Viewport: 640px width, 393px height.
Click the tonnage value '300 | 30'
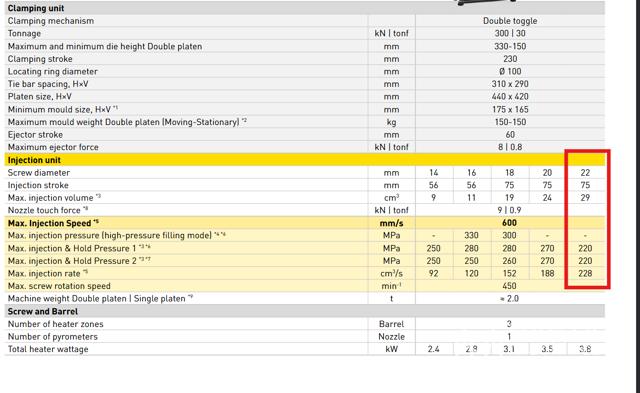pos(510,33)
